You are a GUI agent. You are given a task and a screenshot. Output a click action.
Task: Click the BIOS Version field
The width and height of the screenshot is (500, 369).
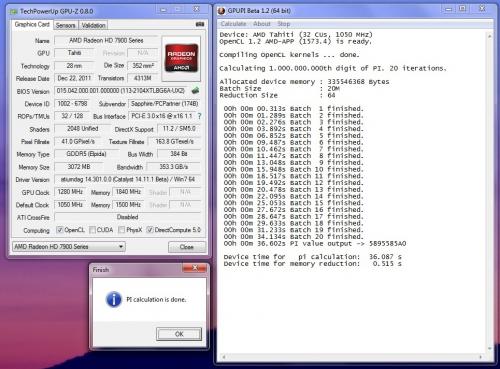[121, 91]
